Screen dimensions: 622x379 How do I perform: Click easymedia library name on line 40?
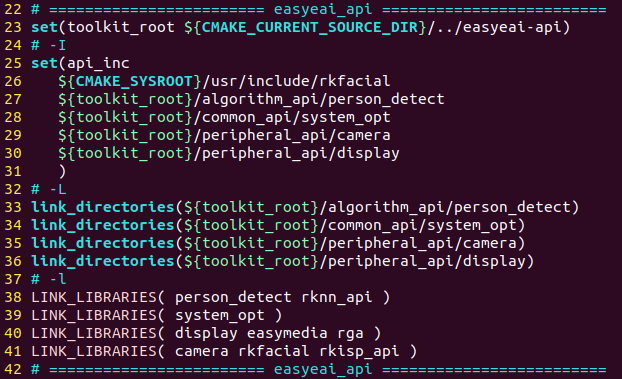[287, 333]
